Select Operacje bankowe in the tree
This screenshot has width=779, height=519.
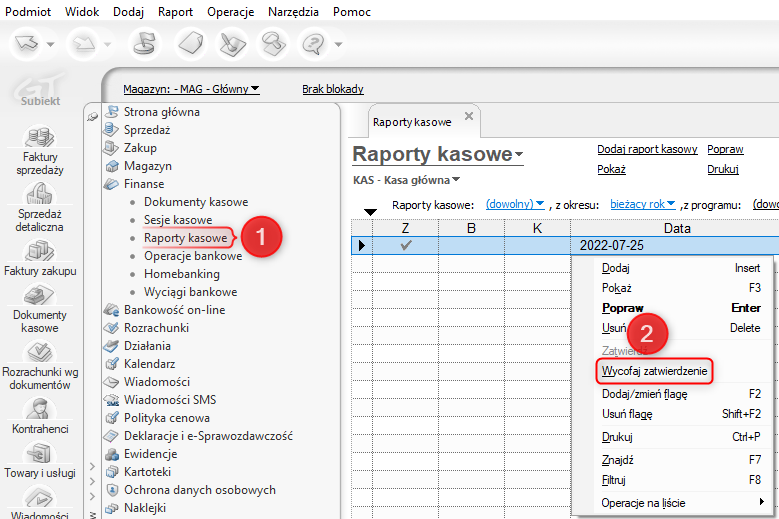click(x=193, y=256)
